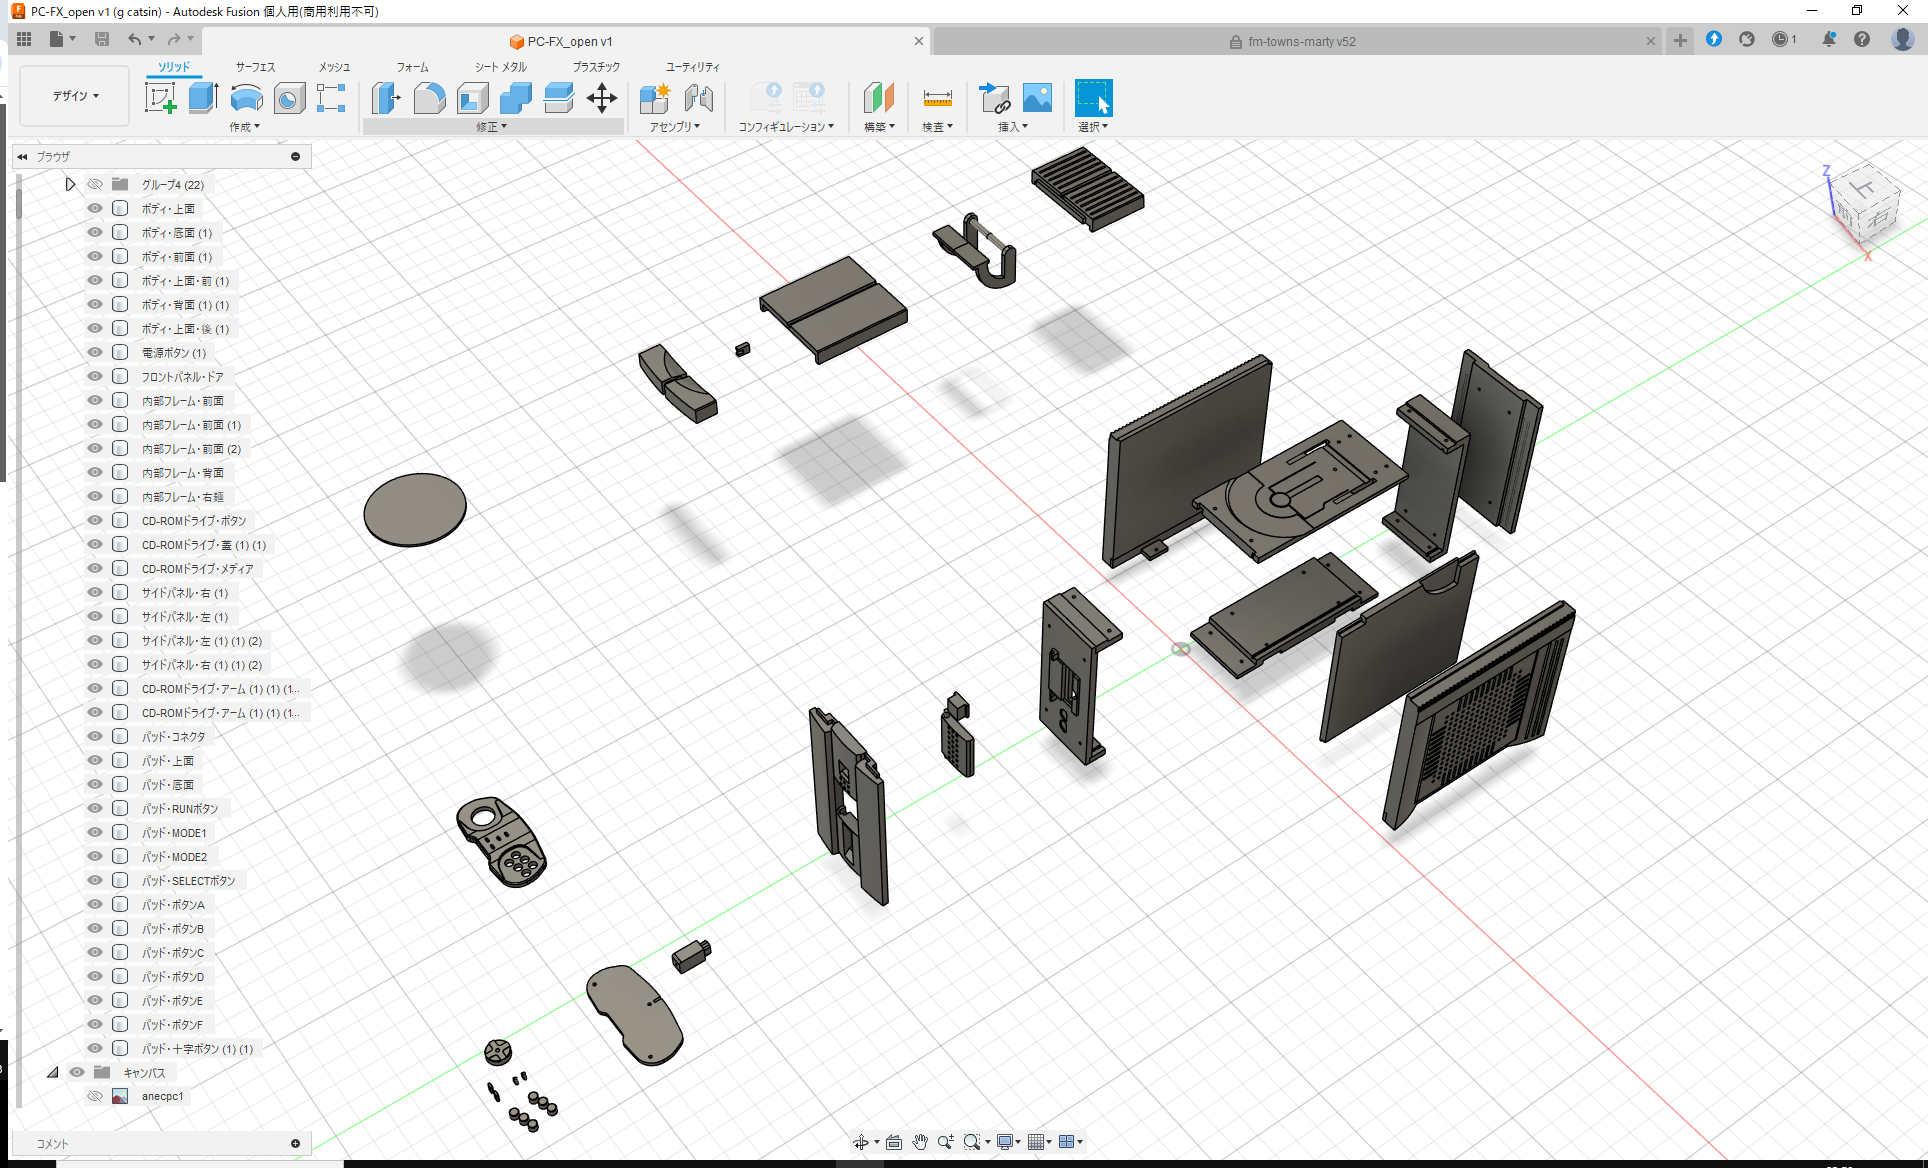The image size is (1928, 1168).
Task: Click the Save button in the quick access bar
Action: (102, 38)
